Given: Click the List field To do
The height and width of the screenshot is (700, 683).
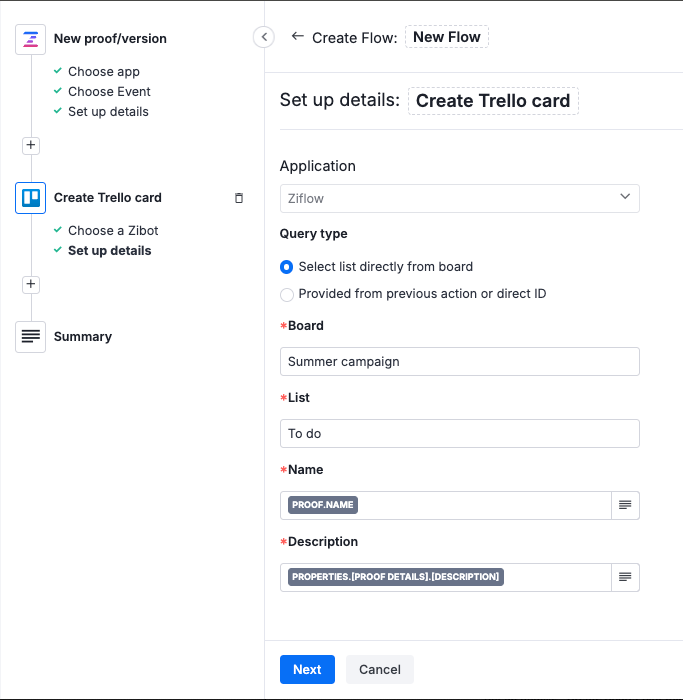Looking at the screenshot, I should tap(459, 433).
